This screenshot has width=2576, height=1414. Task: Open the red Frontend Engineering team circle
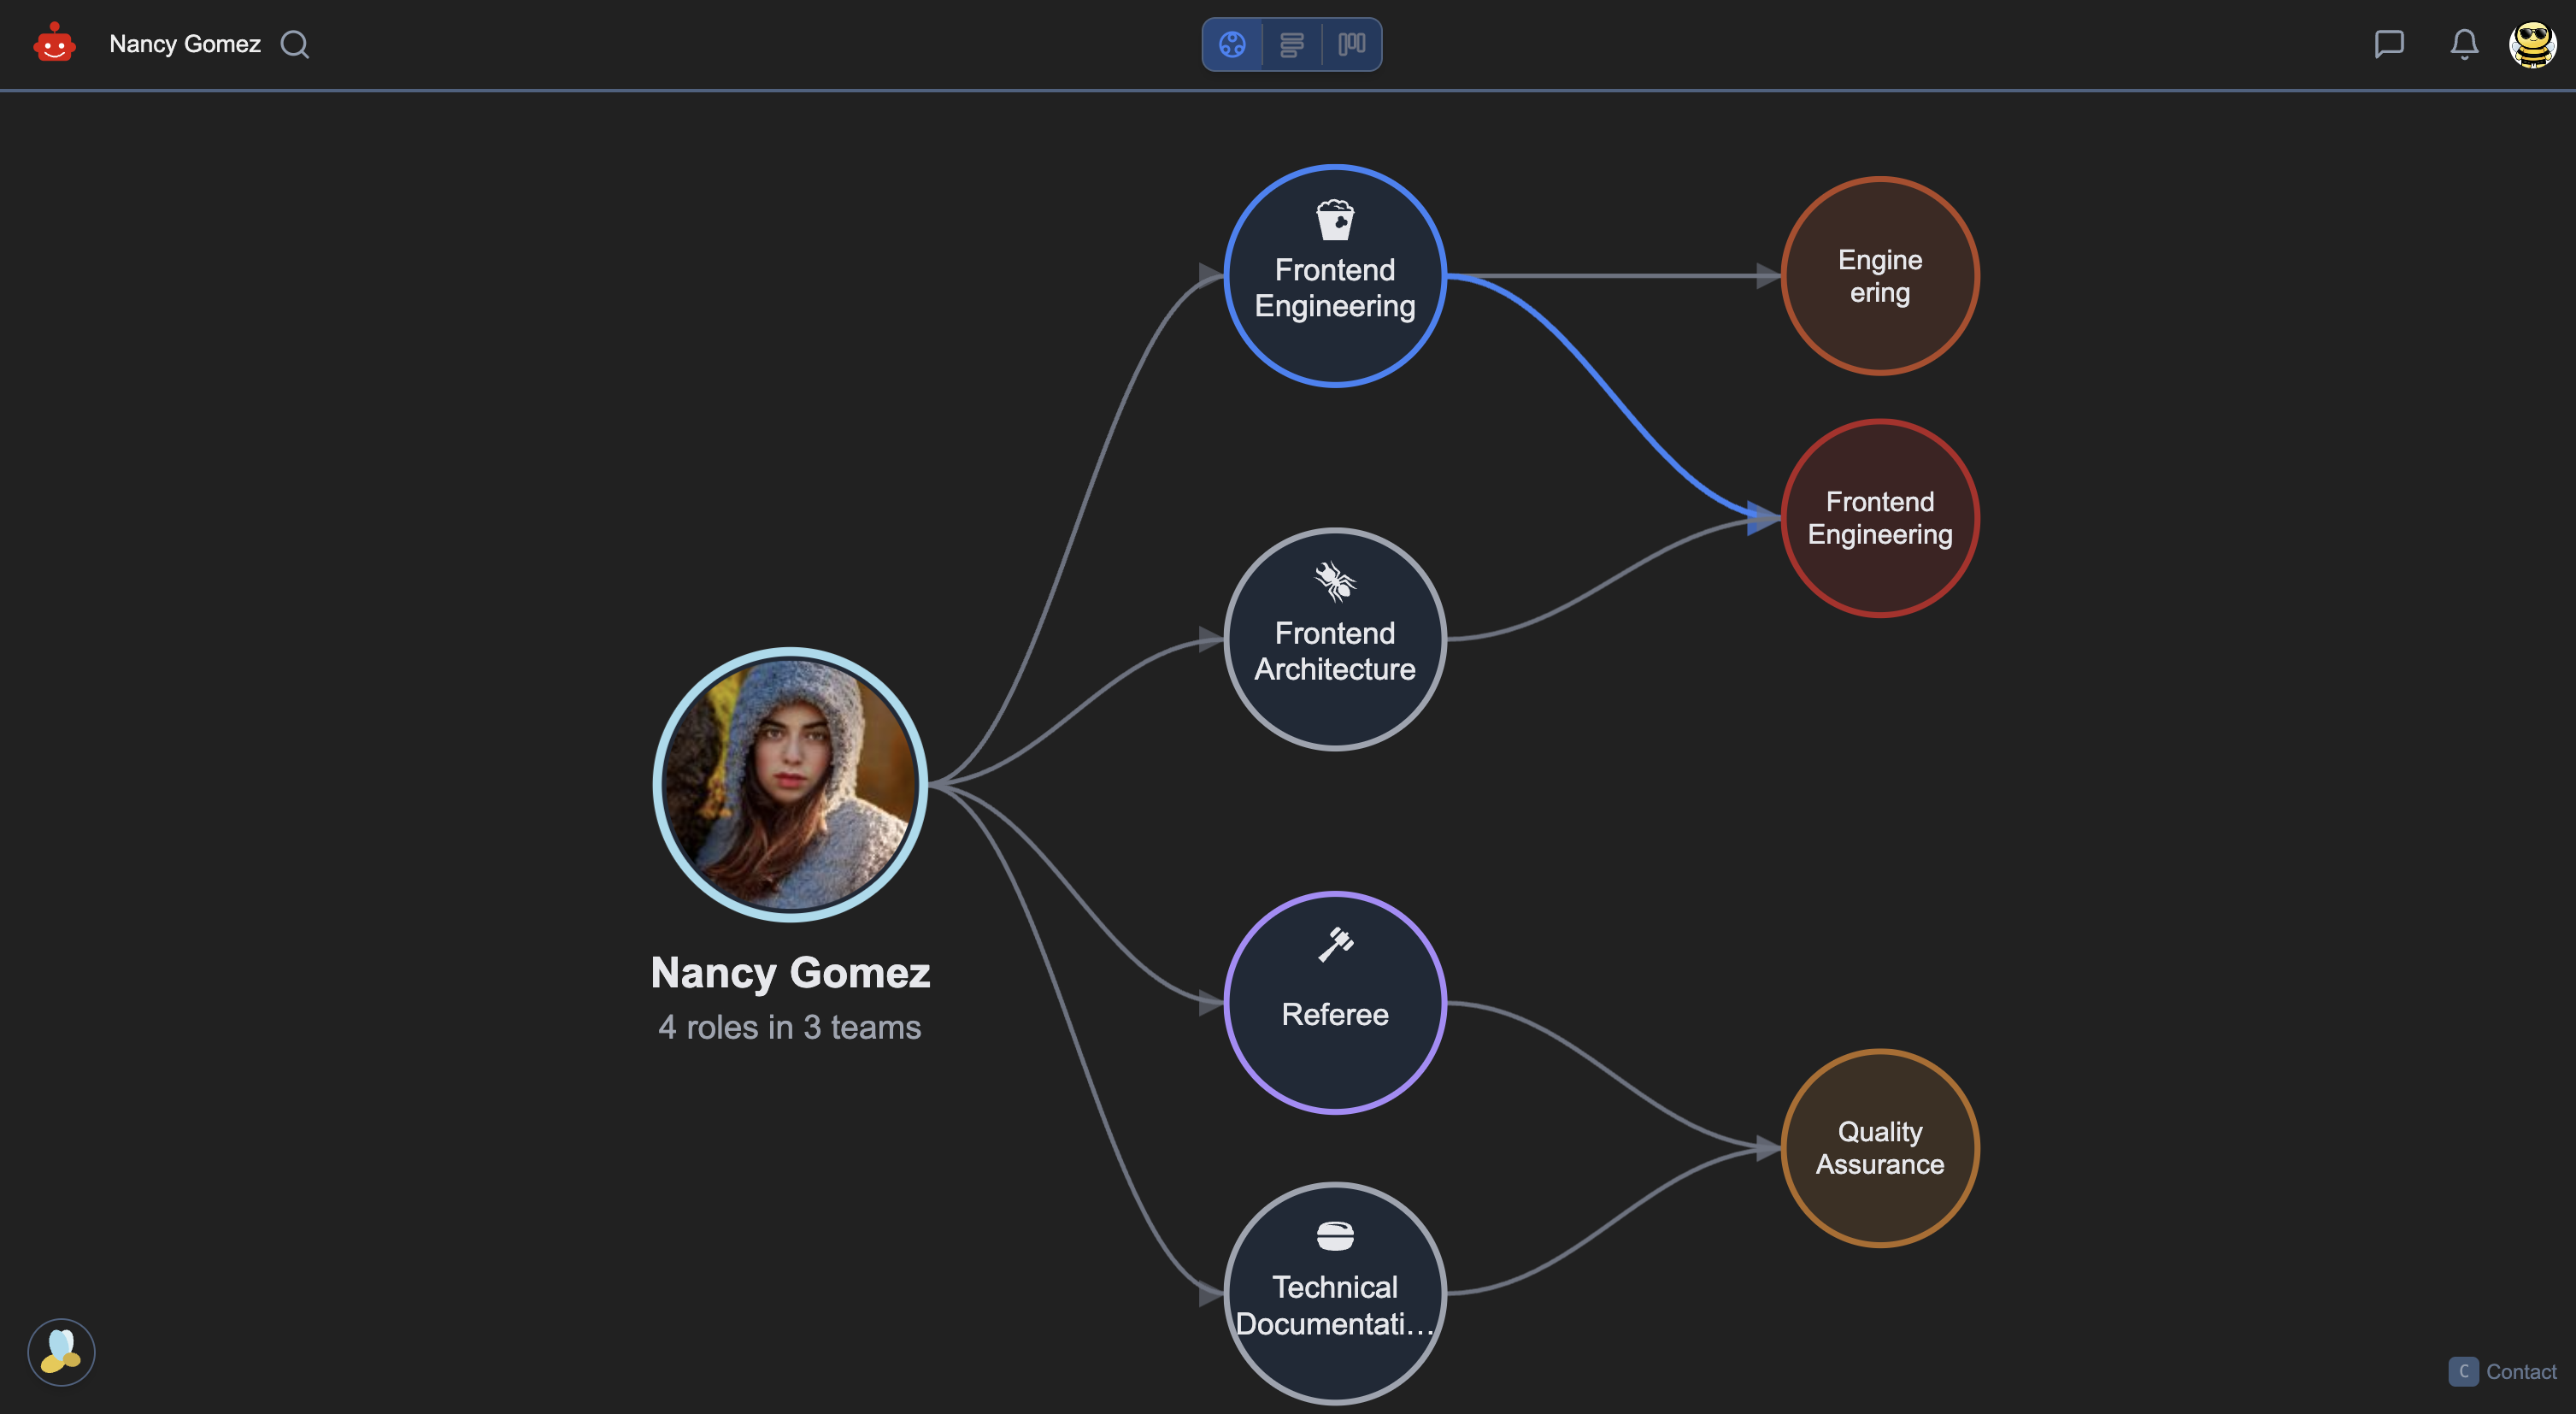coord(1879,518)
